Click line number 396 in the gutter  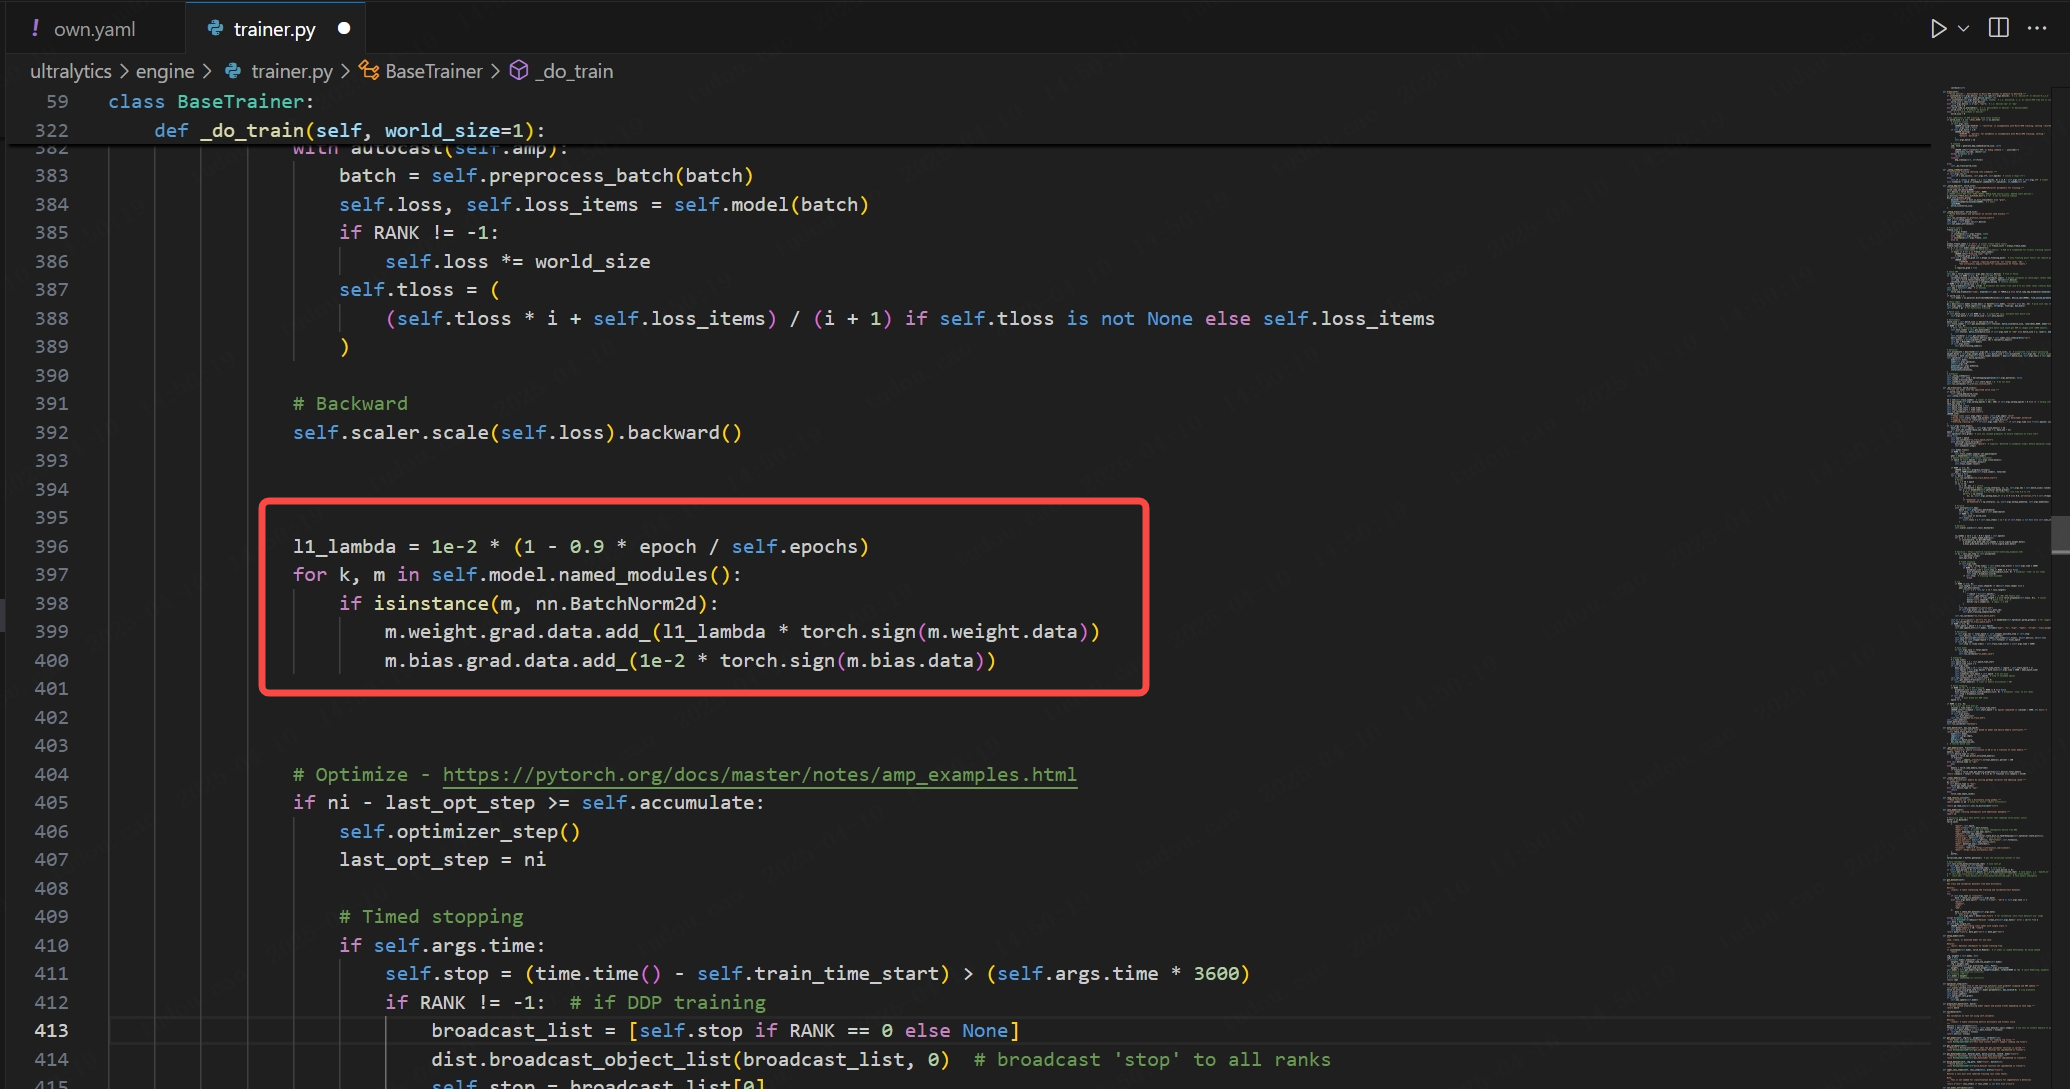[52, 546]
